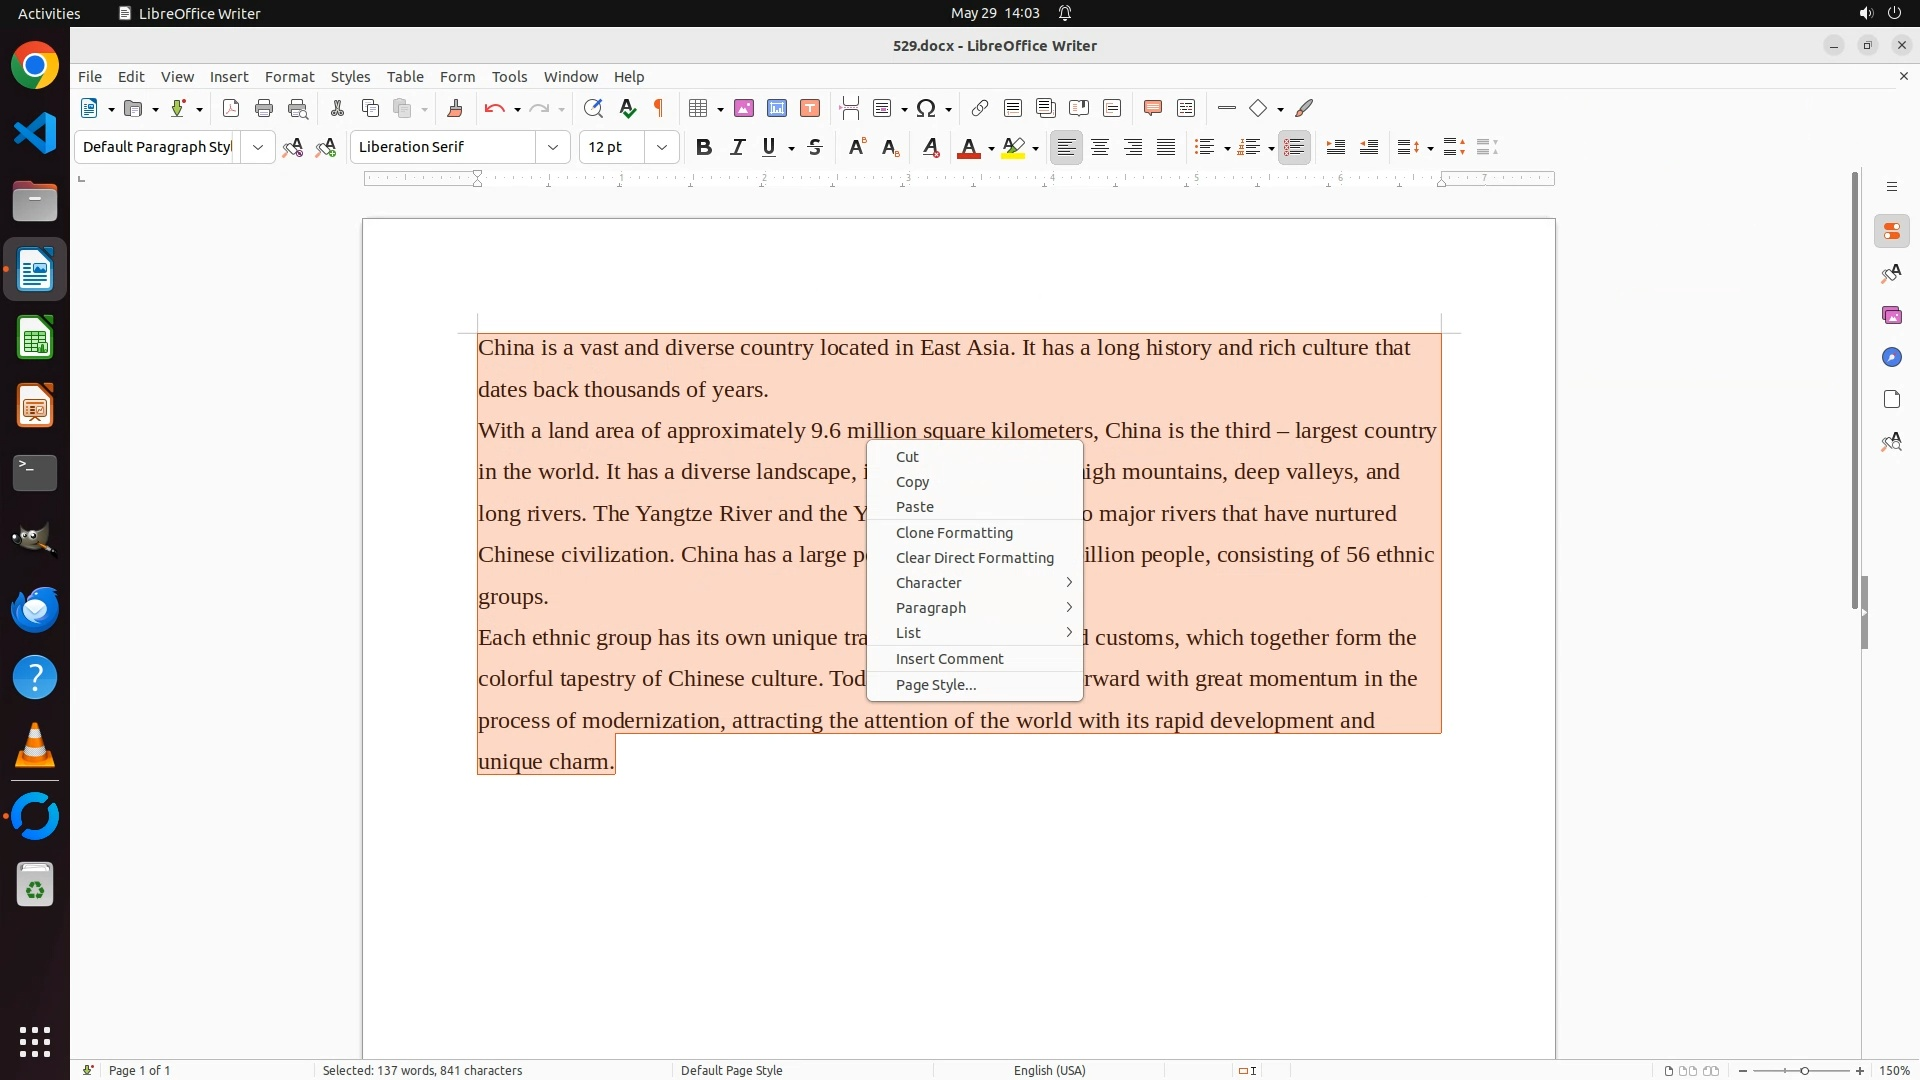
Task: Open the Gallery sidebar panel icon
Action: pyautogui.click(x=1891, y=315)
